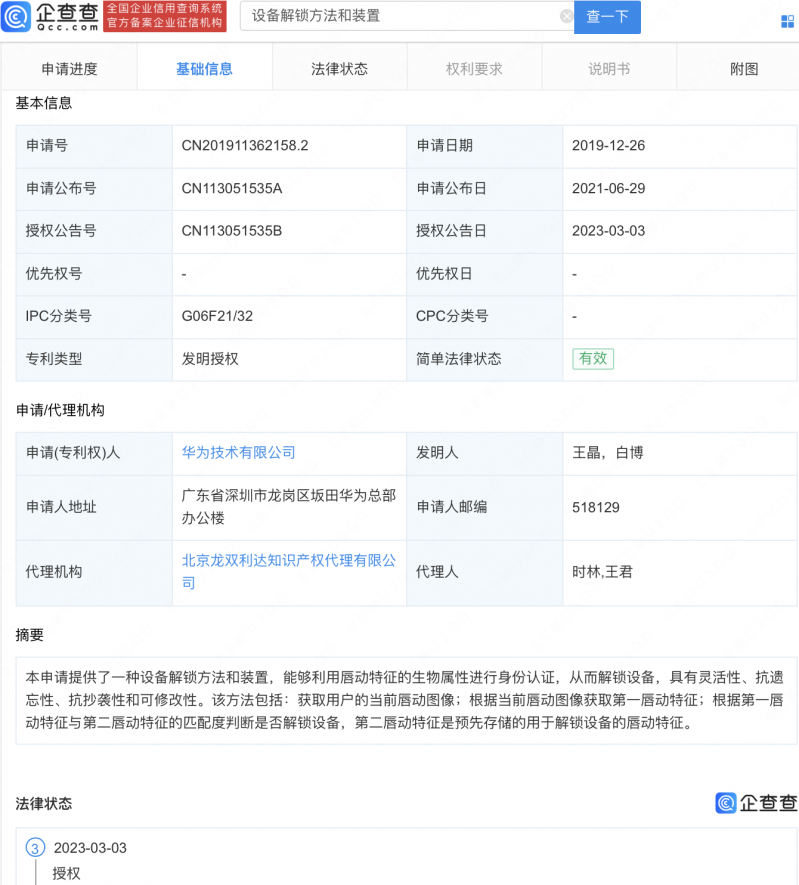The height and width of the screenshot is (885, 799).
Task: Click the timeline date 2023-03-03
Action: (x=90, y=848)
